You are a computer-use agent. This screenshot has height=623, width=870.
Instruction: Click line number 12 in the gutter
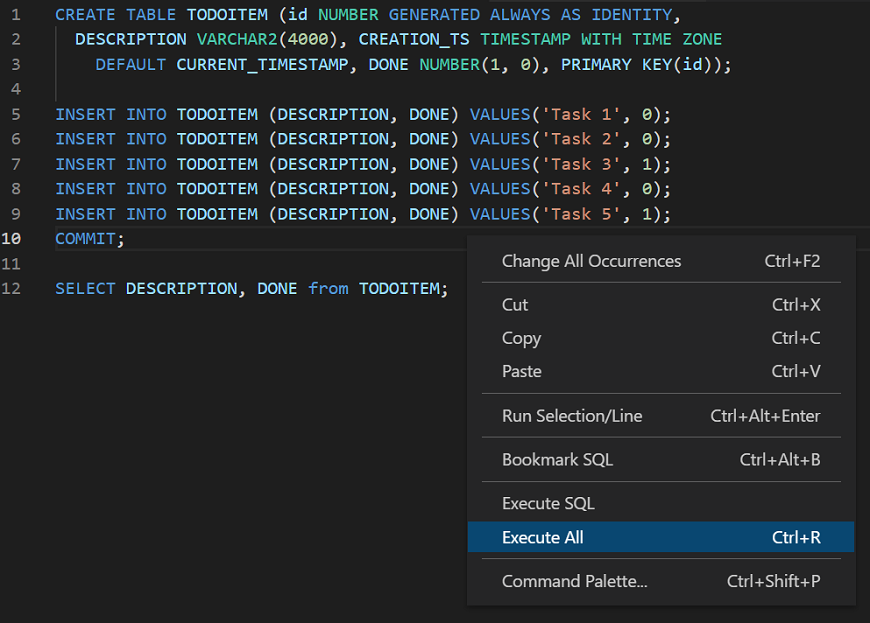(x=12, y=288)
